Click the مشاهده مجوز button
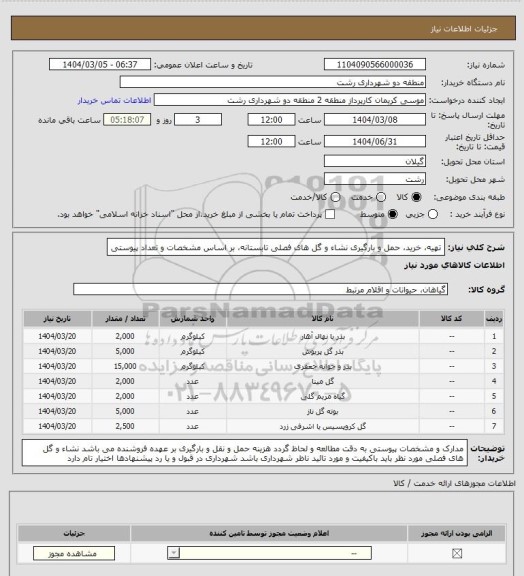Viewport: 524px width, 576px height. [74, 554]
